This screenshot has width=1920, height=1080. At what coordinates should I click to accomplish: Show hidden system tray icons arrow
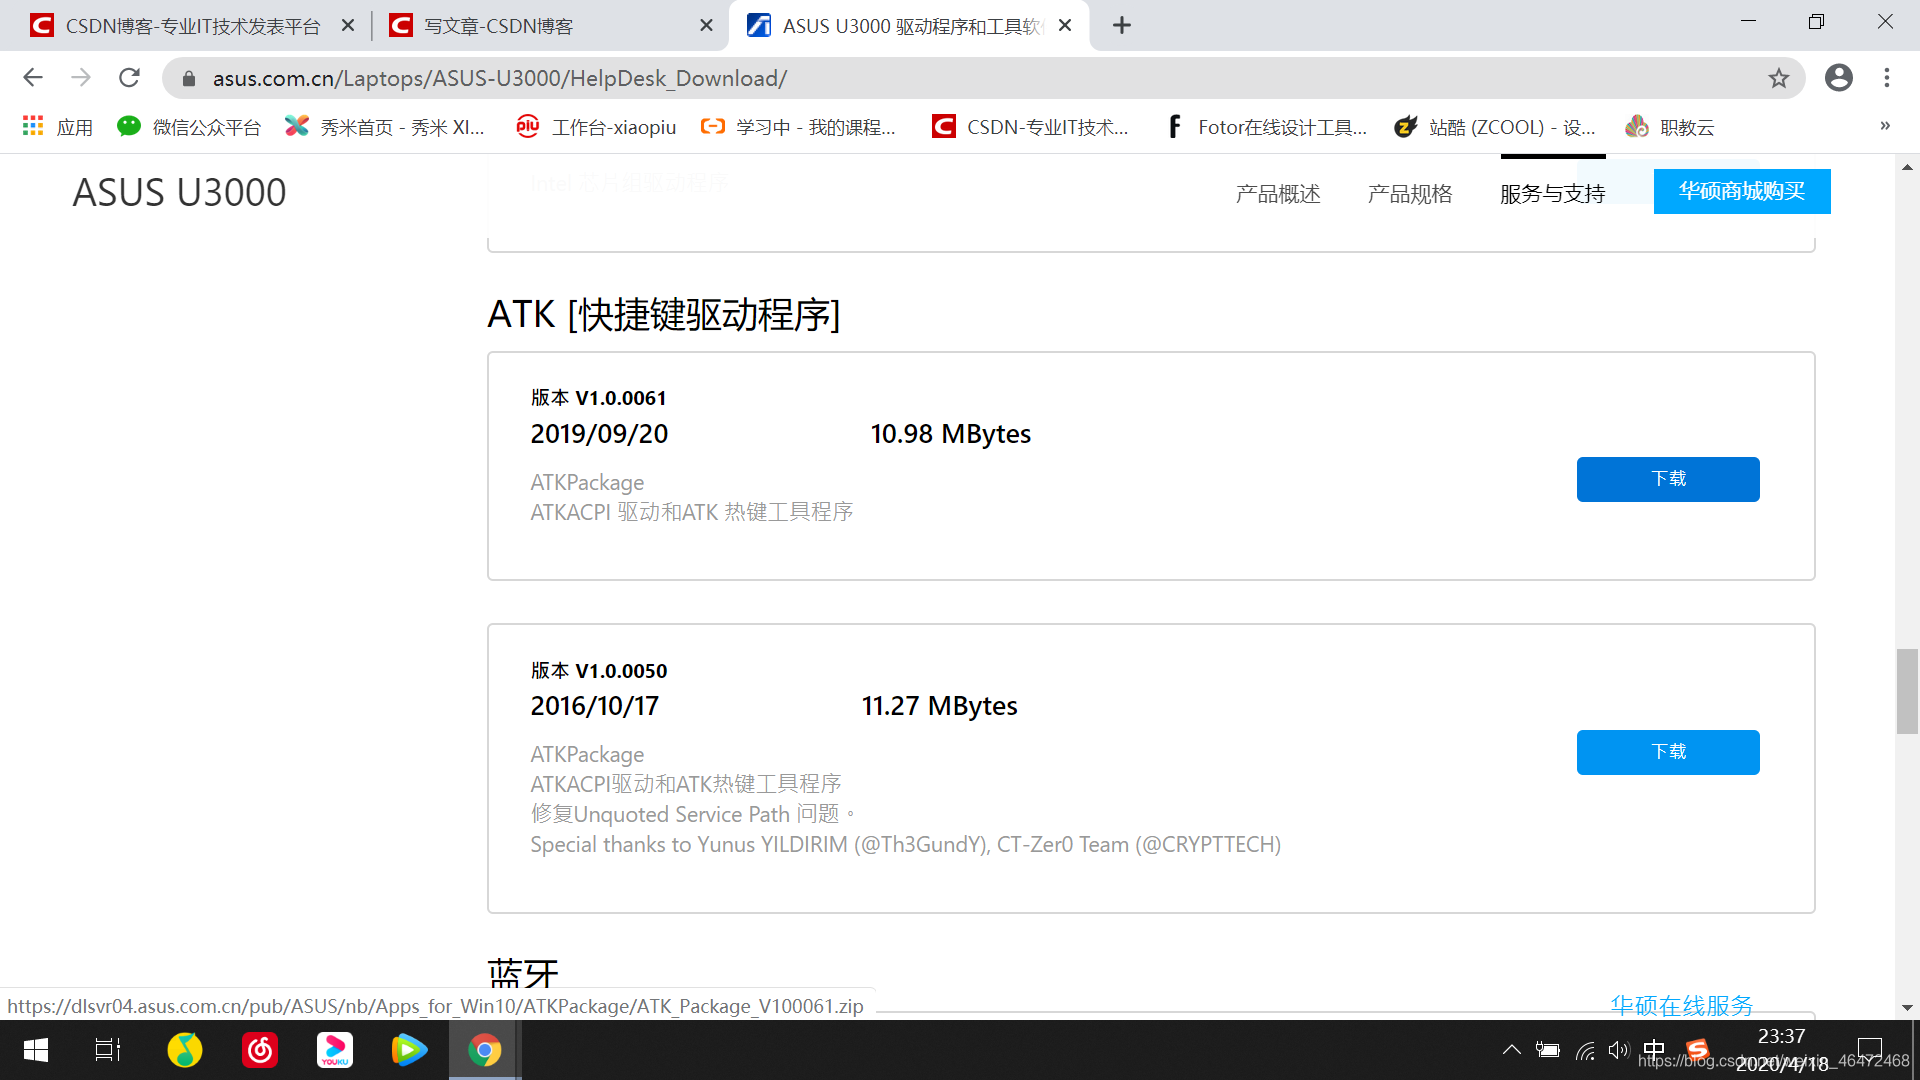coord(1511,1050)
